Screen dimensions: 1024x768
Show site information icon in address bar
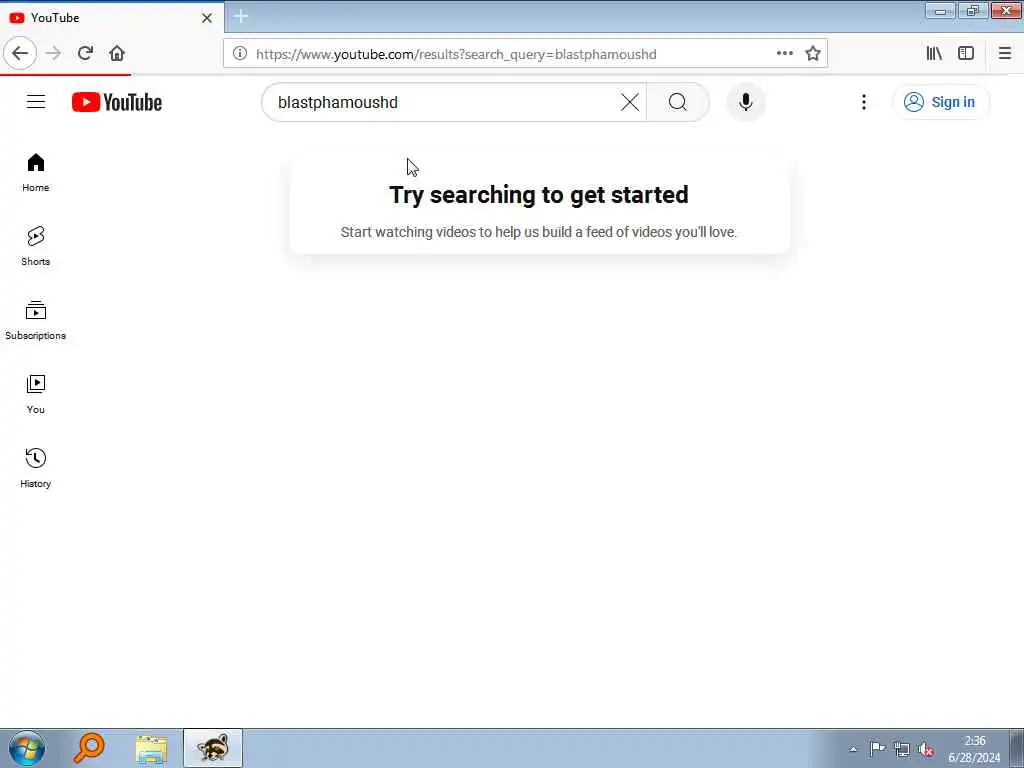(240, 54)
